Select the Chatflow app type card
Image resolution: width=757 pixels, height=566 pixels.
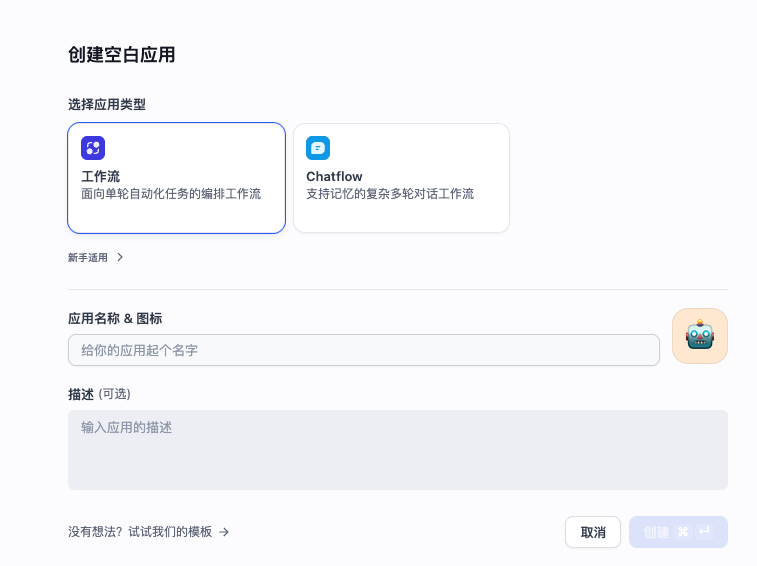(401, 177)
